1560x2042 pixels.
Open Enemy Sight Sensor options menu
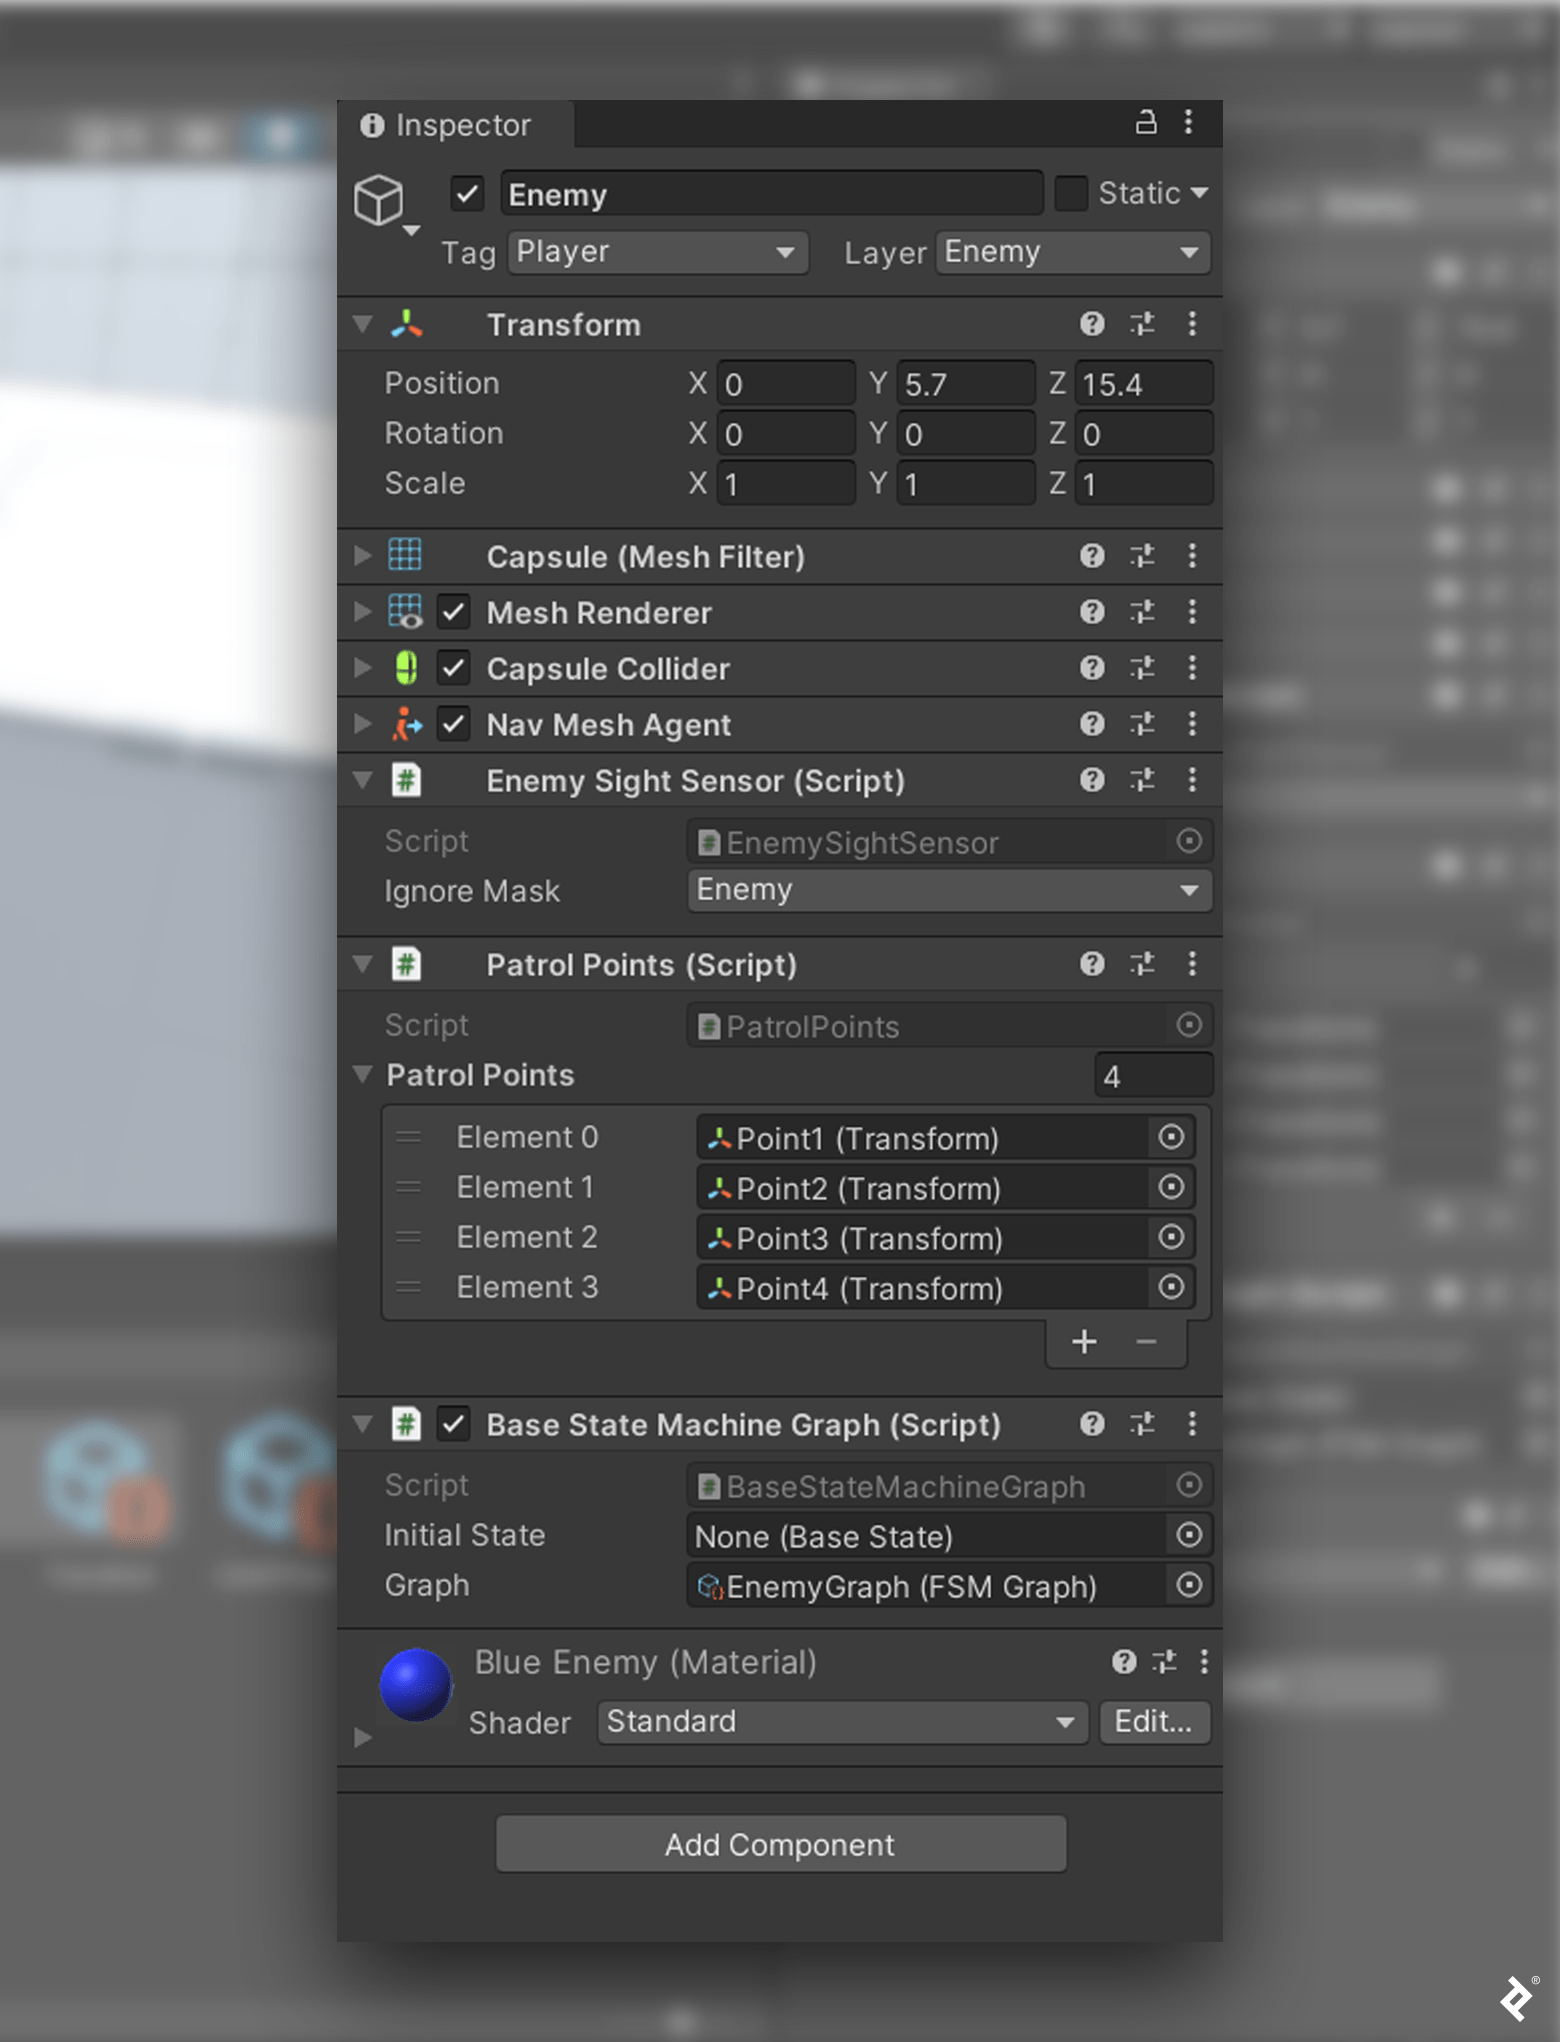coord(1192,779)
